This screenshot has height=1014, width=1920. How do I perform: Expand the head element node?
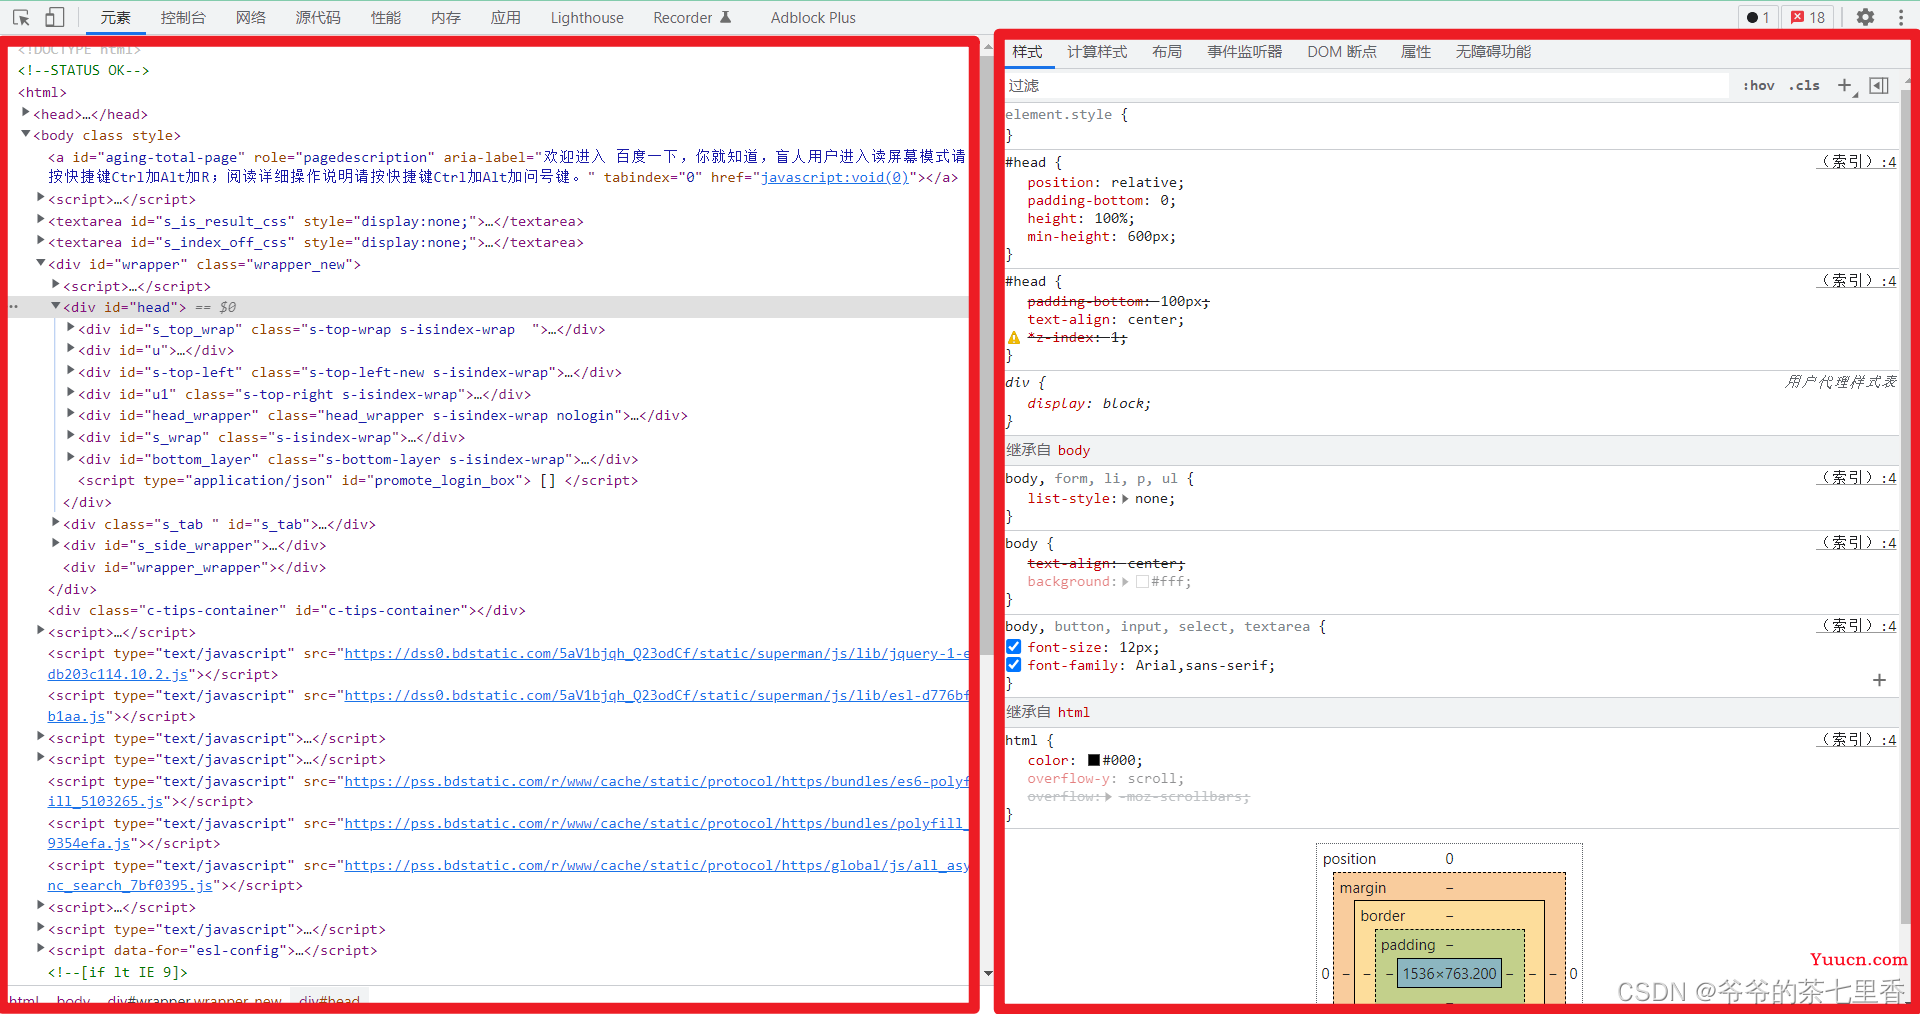pyautogui.click(x=26, y=114)
